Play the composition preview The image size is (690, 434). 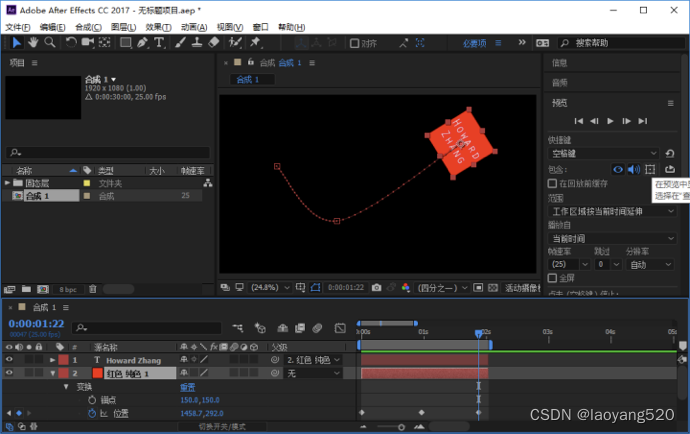pyautogui.click(x=610, y=121)
